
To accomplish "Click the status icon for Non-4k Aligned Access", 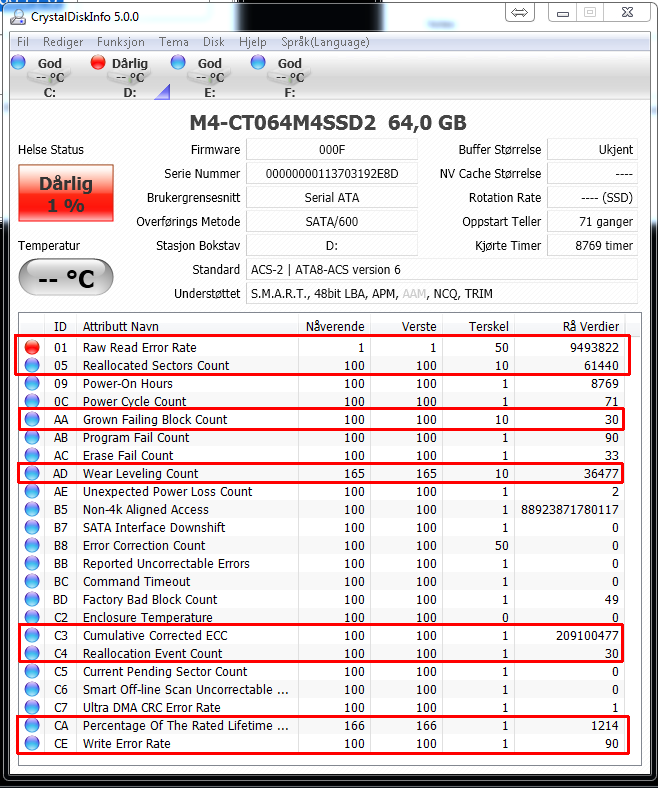I will [x=32, y=510].
